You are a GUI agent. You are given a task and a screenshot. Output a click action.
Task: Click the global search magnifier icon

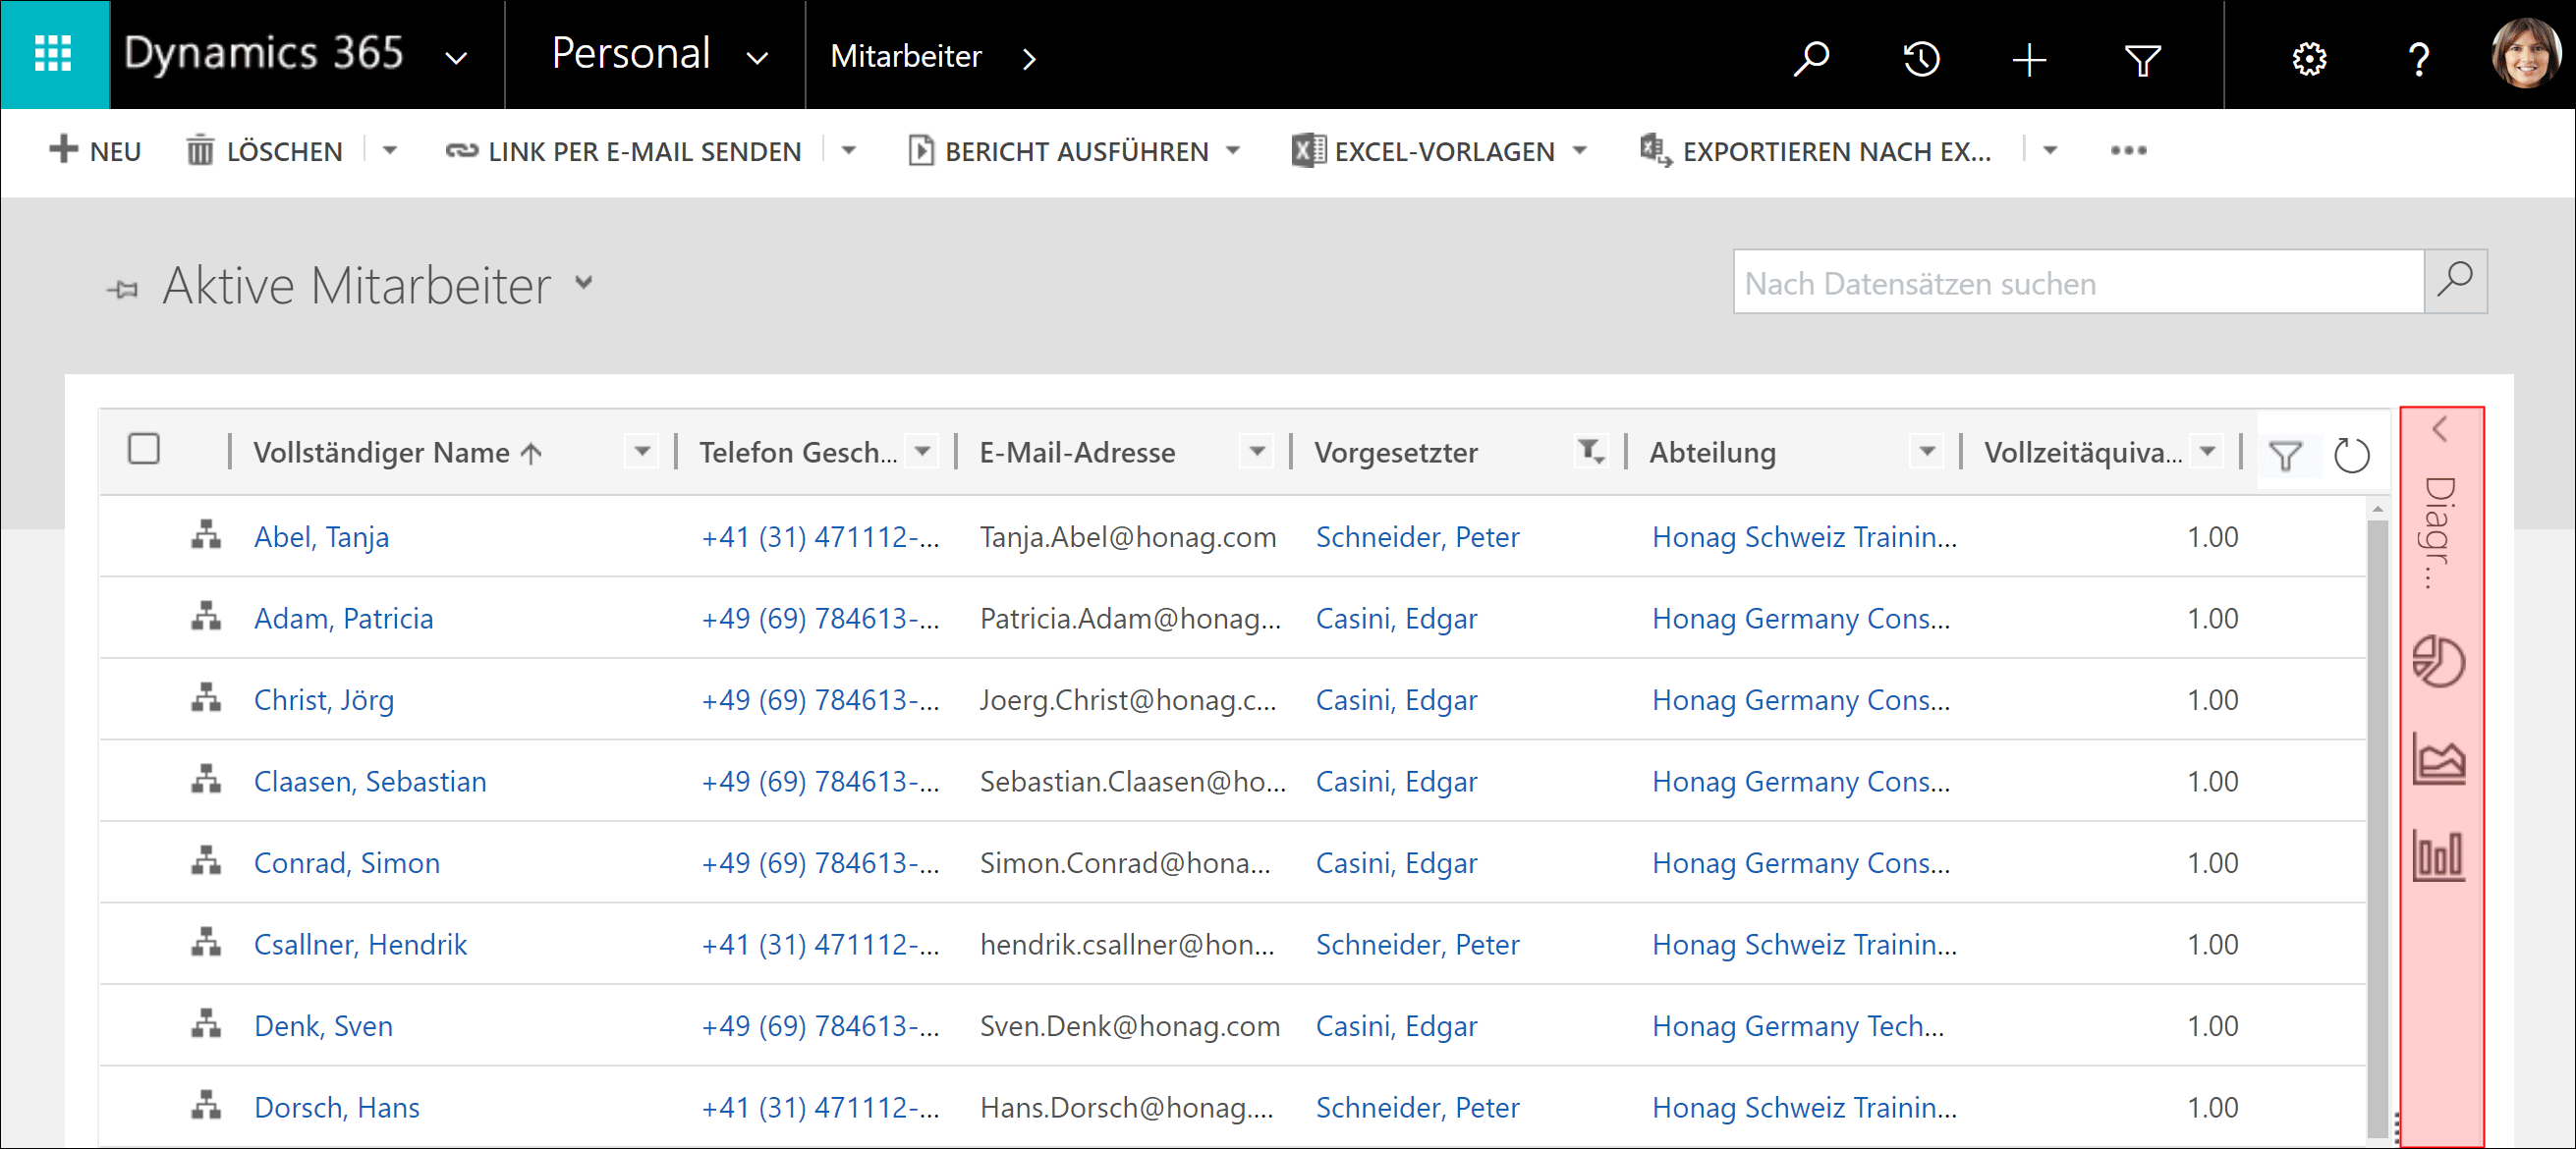(x=1811, y=58)
